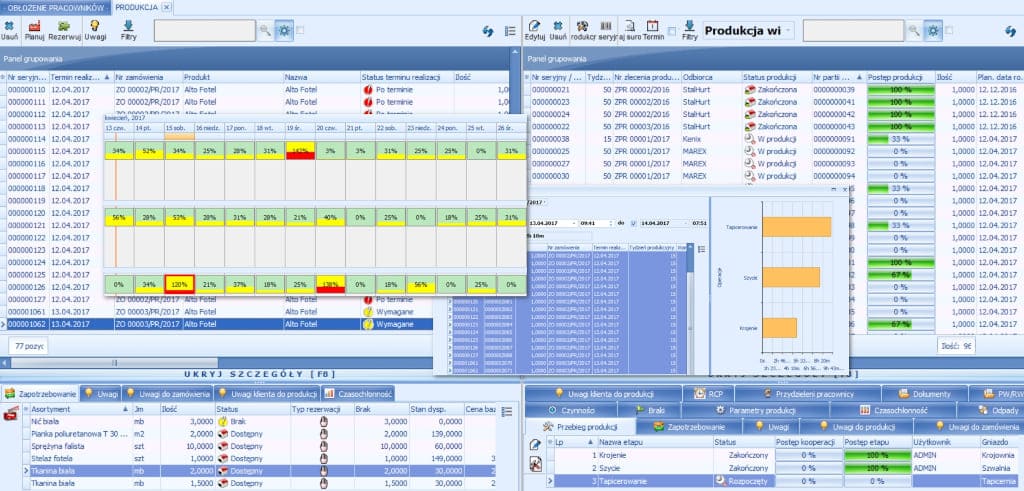Click the left search input field
The width and height of the screenshot is (1024, 491).
pyautogui.click(x=205, y=30)
